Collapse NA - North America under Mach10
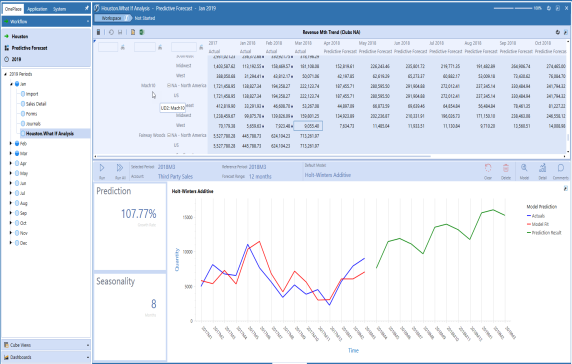The image size is (572, 364). [169, 85]
